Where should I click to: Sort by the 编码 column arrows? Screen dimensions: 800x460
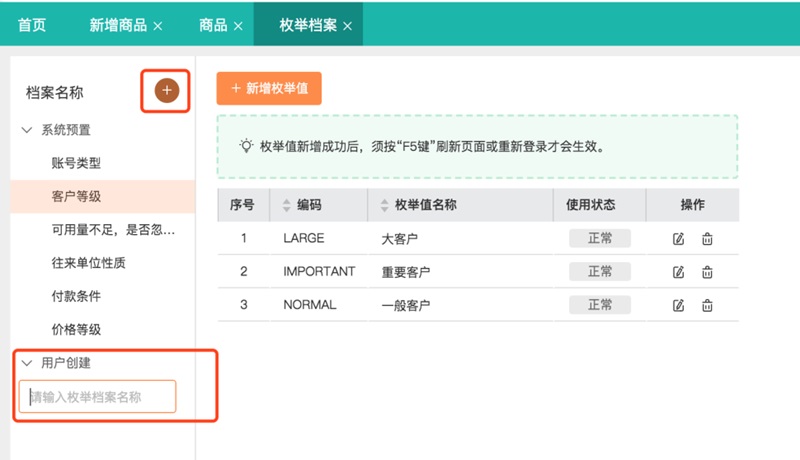coord(288,205)
